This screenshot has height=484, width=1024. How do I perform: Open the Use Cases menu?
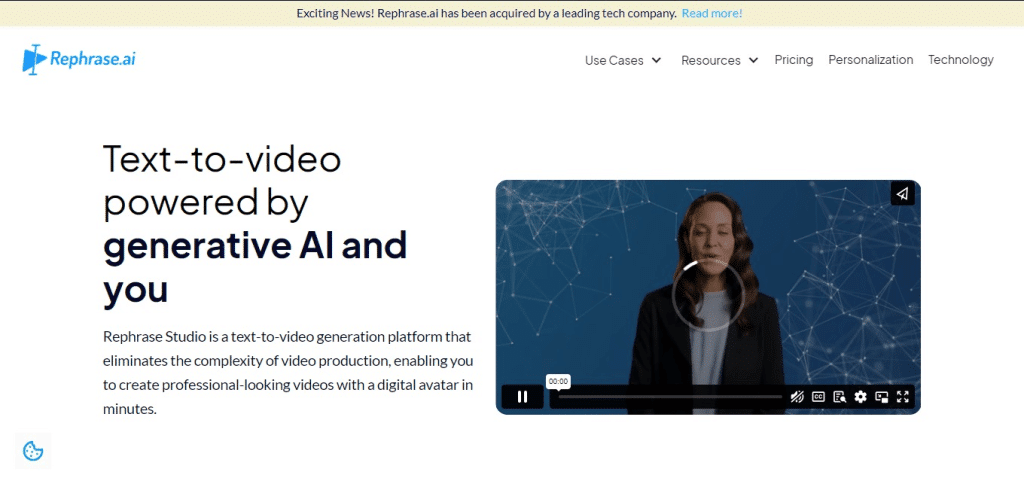click(614, 60)
